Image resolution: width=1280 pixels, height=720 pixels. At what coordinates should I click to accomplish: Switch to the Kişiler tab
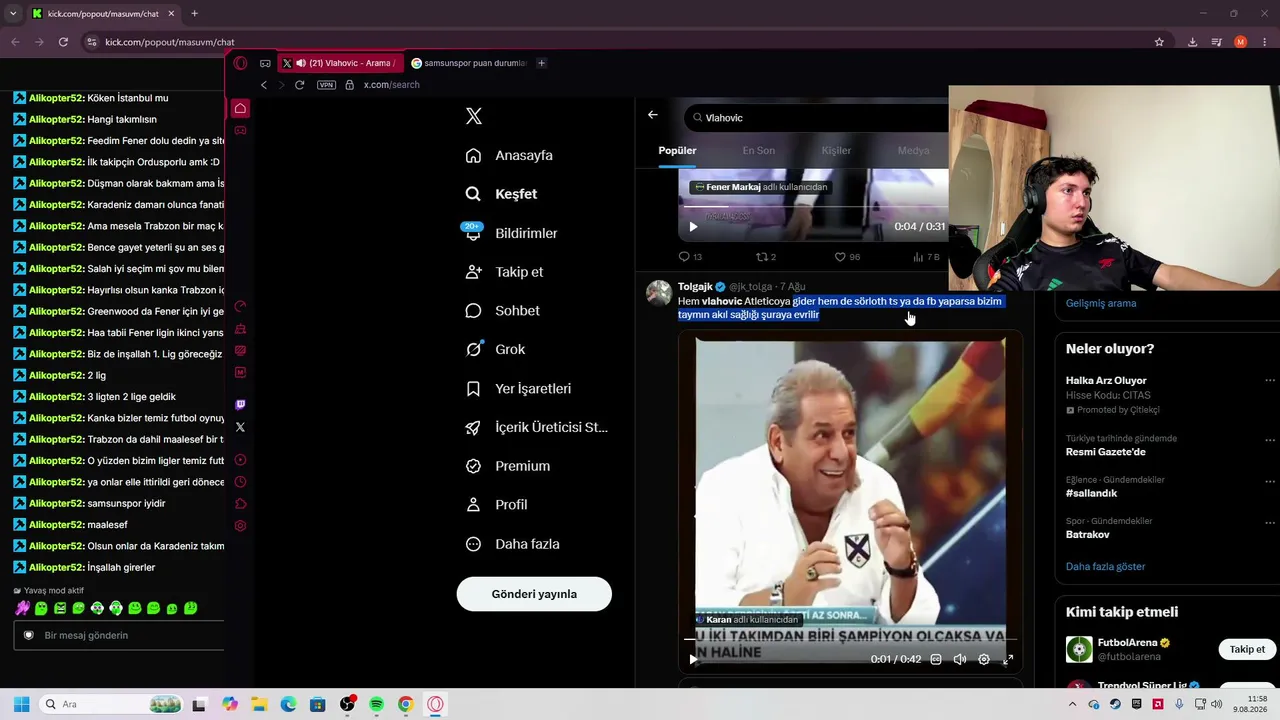pyautogui.click(x=836, y=151)
